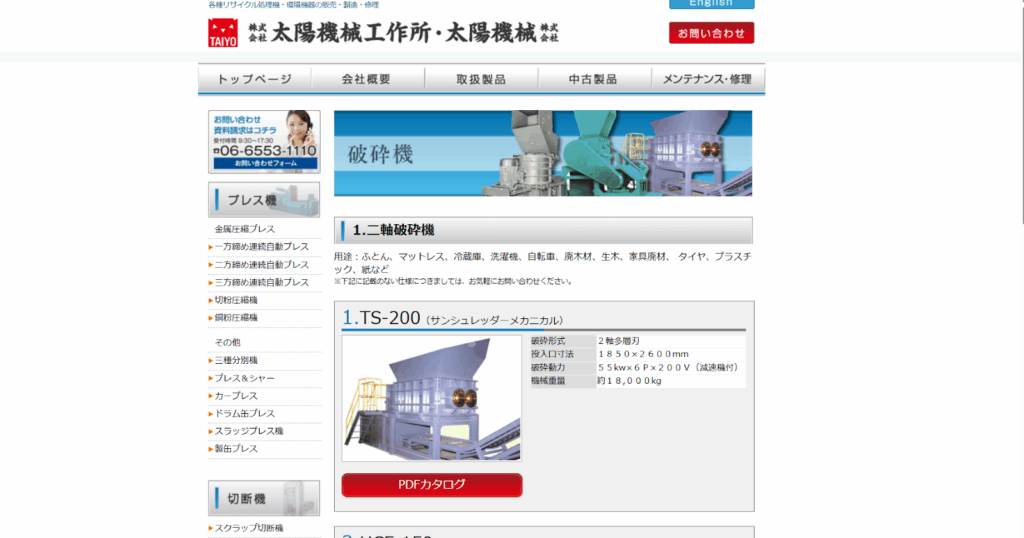Screen dimensions: 1024x538
Task: Open スクラップ切断機 sidebar link
Action: (249, 528)
